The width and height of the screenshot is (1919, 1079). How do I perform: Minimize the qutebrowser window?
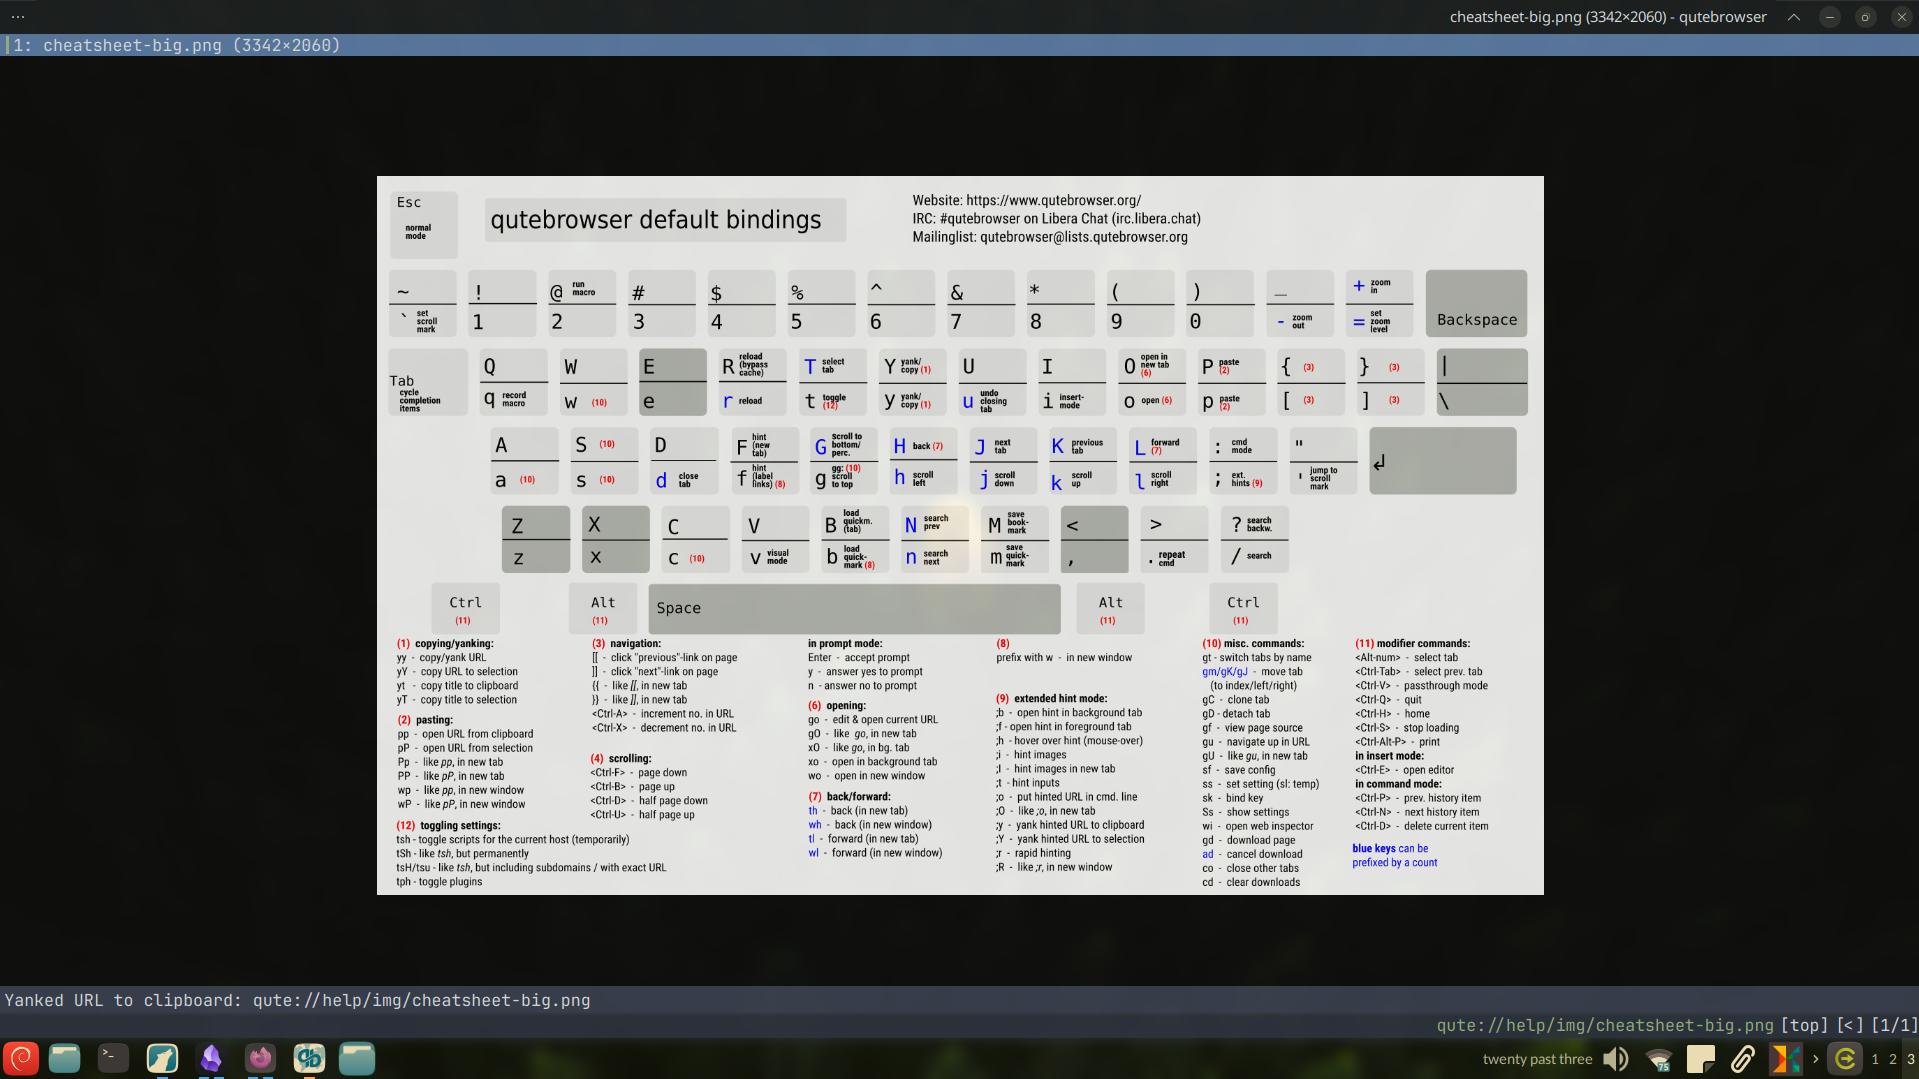tap(1829, 17)
